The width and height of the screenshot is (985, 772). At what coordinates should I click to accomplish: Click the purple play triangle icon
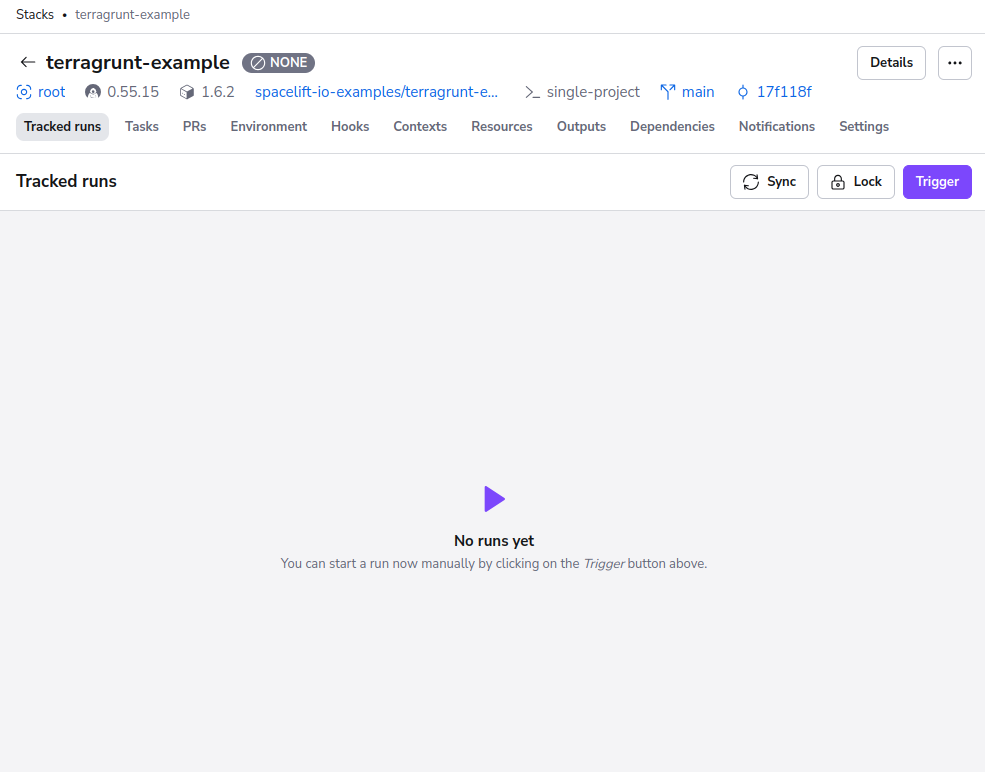coord(493,498)
